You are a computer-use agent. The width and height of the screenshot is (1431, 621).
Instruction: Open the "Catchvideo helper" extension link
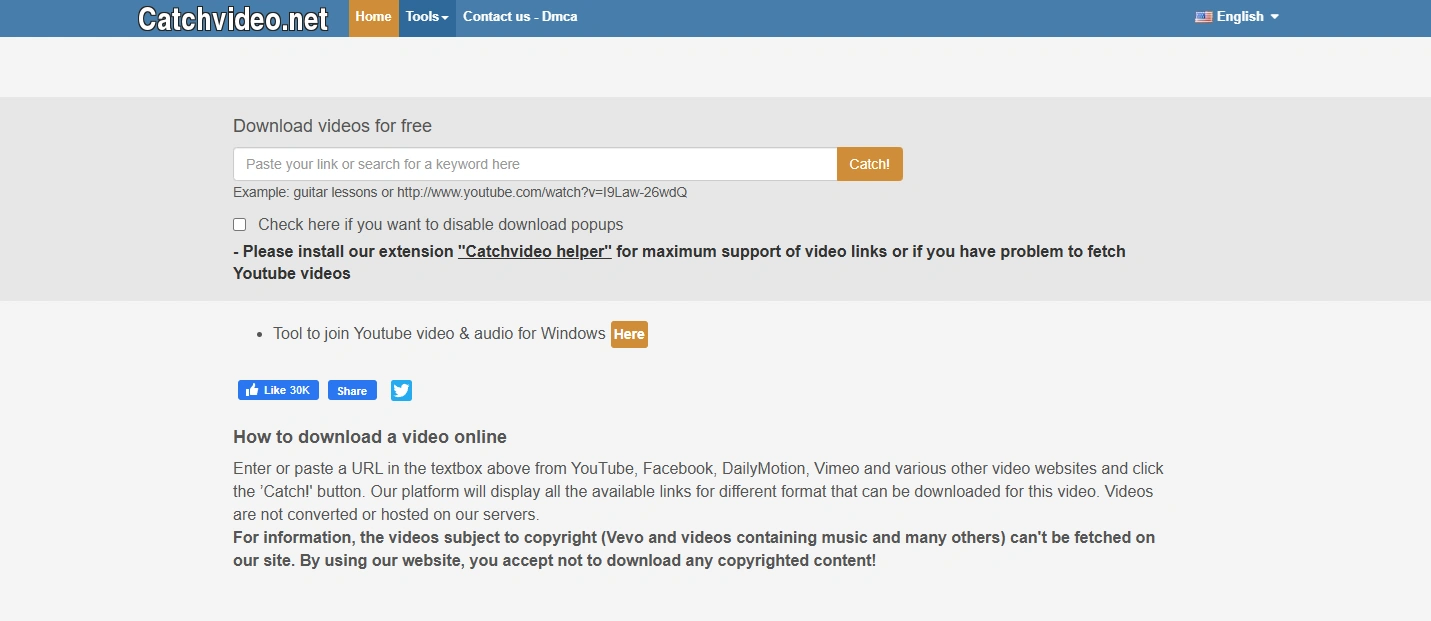pos(535,251)
